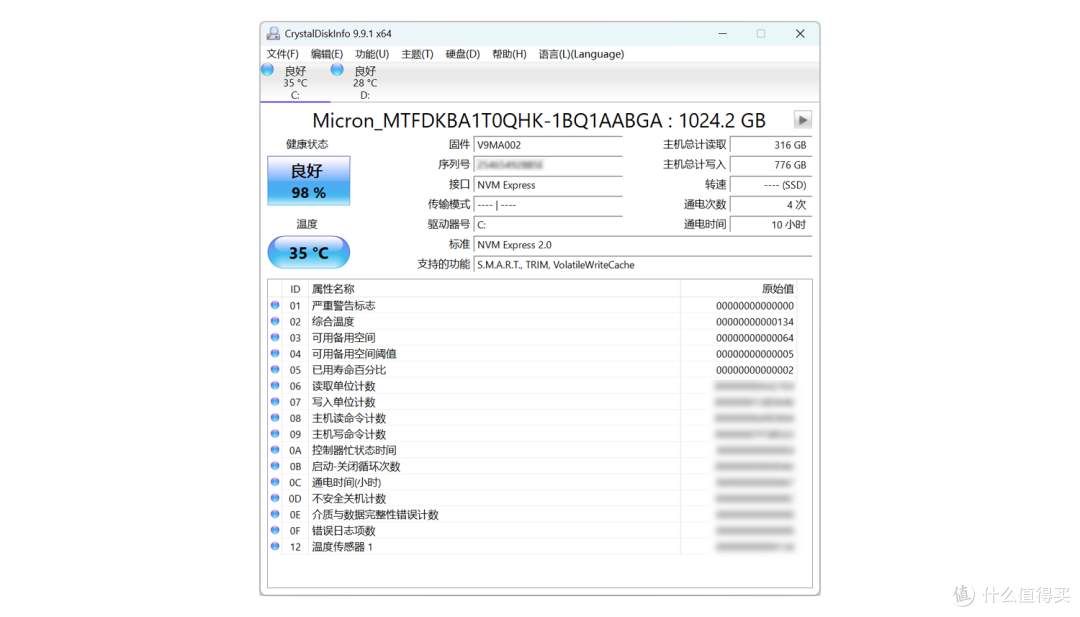Click the status dot for 启动-关闭循环次数

pyautogui.click(x=275, y=466)
